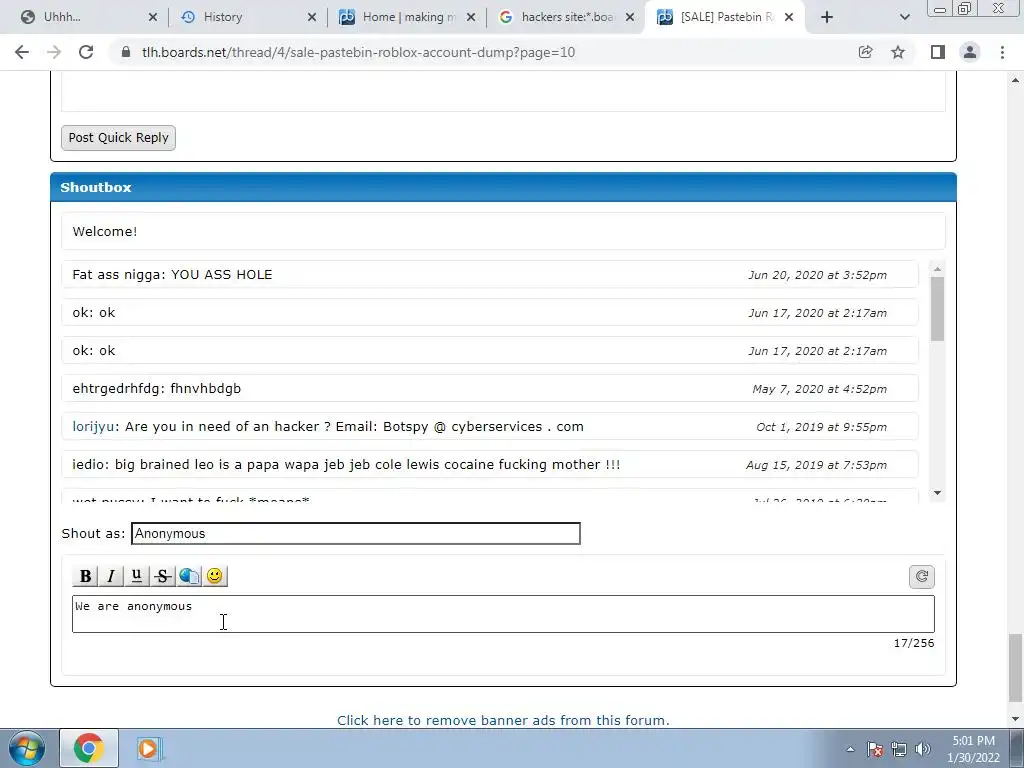Image resolution: width=1024 pixels, height=768 pixels.
Task: Close the hackers site Google tab
Action: [x=630, y=17]
